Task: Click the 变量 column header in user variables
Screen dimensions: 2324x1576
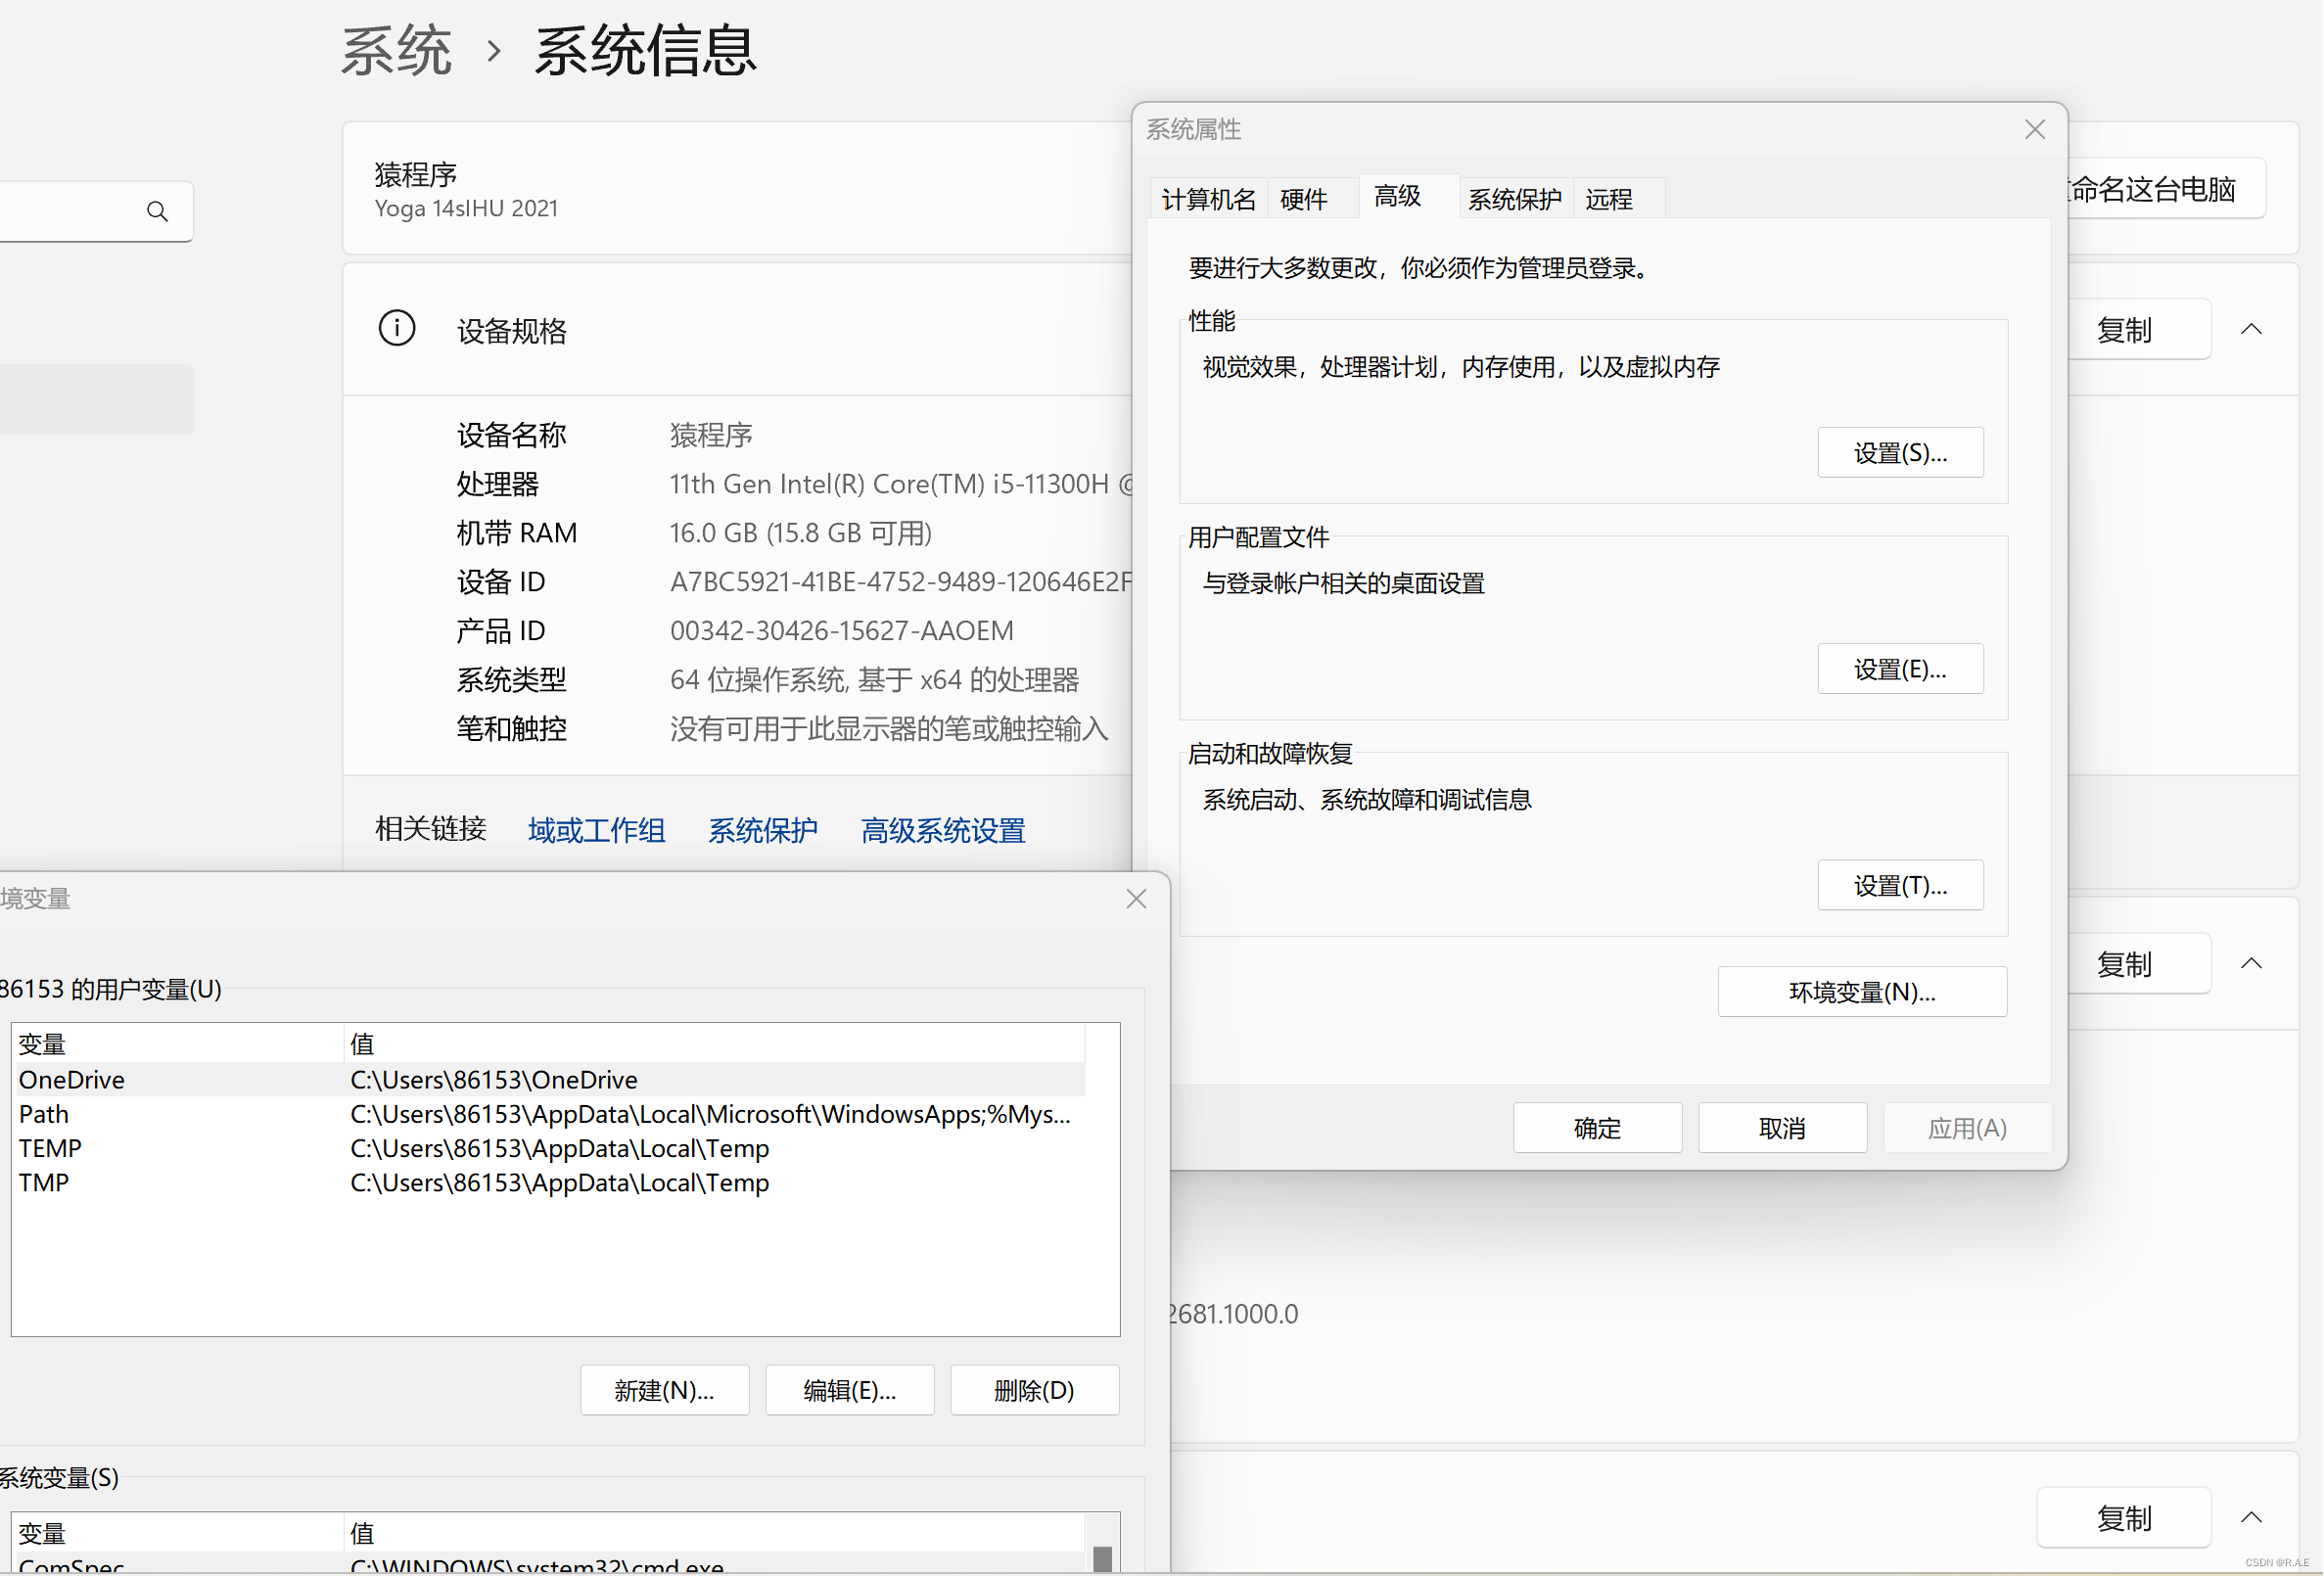Action: click(178, 1043)
